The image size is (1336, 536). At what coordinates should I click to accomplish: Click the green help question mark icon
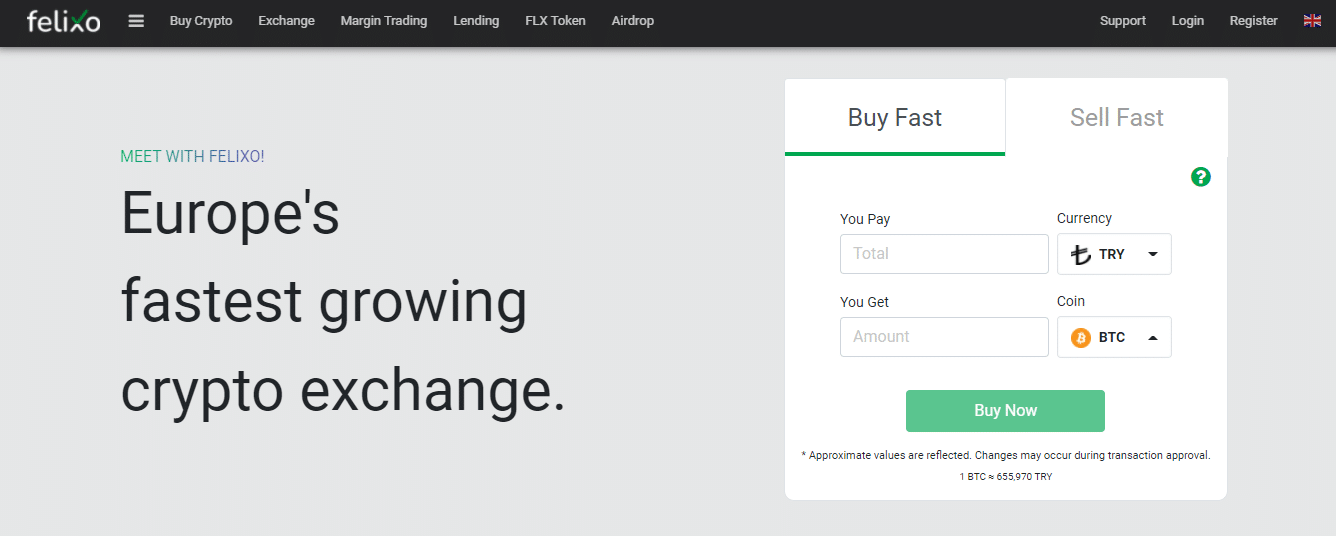click(x=1201, y=177)
